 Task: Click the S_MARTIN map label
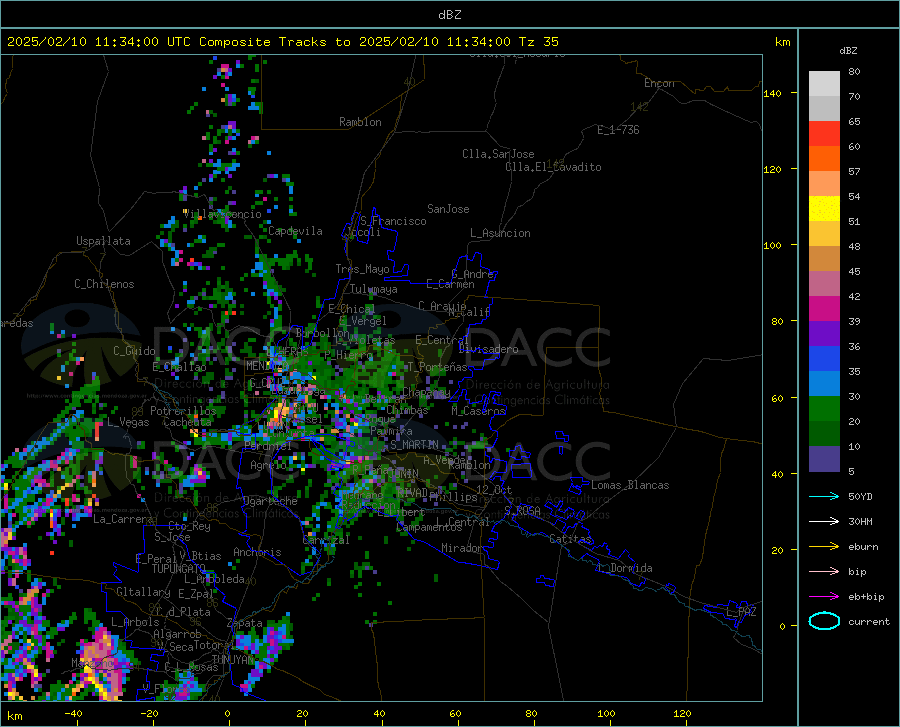(414, 445)
